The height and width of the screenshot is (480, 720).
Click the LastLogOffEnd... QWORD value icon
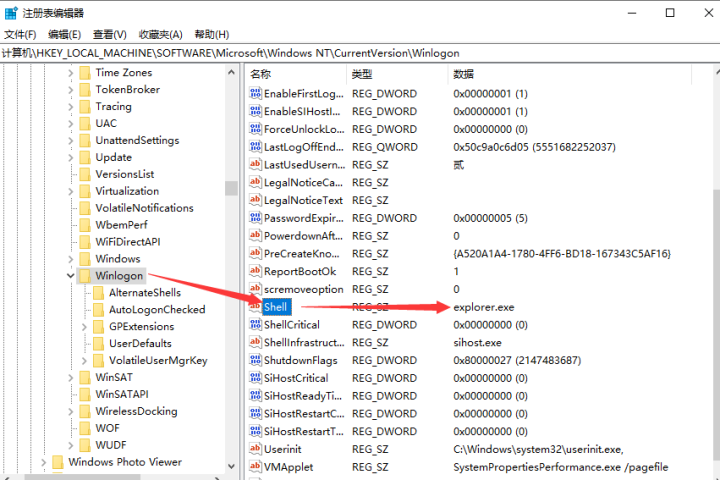(255, 147)
